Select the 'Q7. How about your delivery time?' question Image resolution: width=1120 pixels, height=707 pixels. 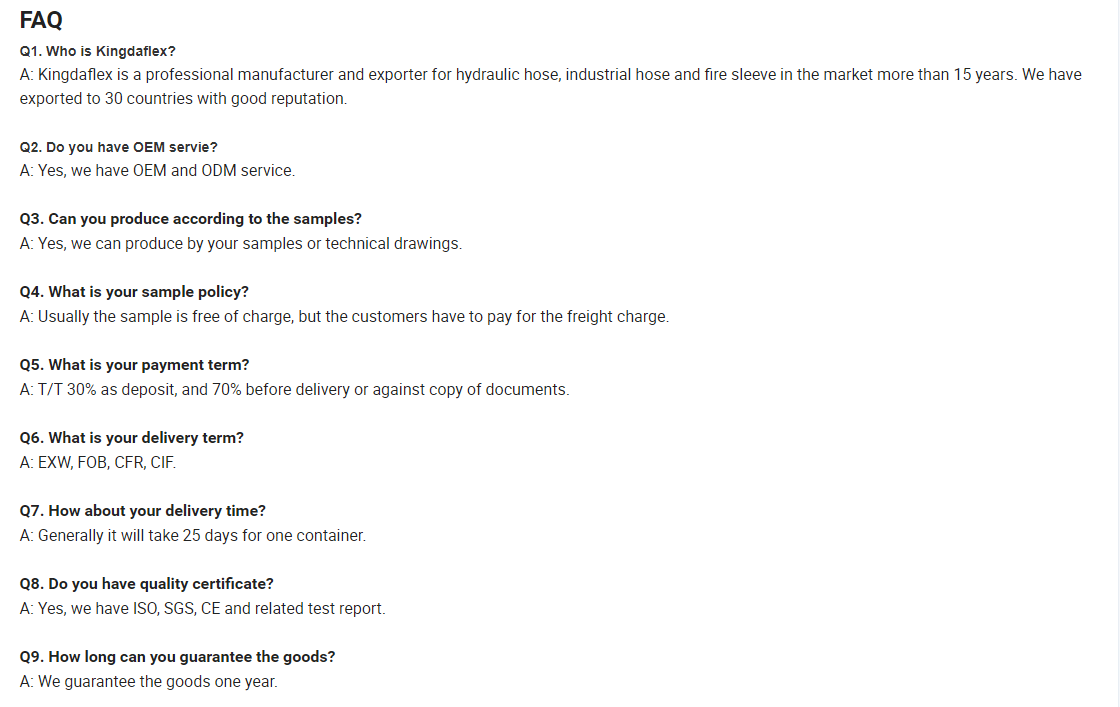tap(143, 511)
